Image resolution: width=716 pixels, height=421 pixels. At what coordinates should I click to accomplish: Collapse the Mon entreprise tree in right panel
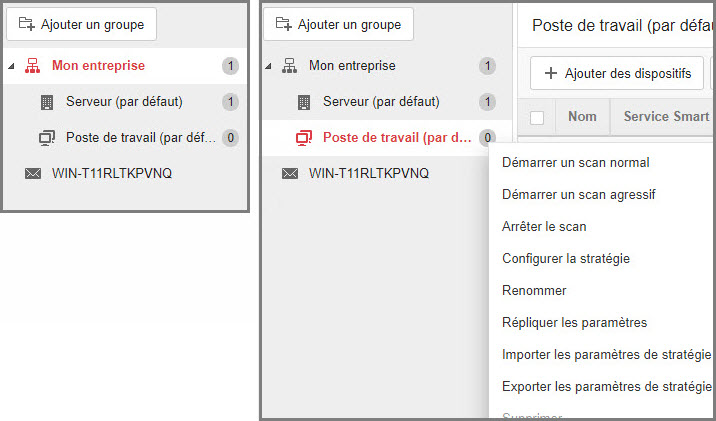point(269,67)
